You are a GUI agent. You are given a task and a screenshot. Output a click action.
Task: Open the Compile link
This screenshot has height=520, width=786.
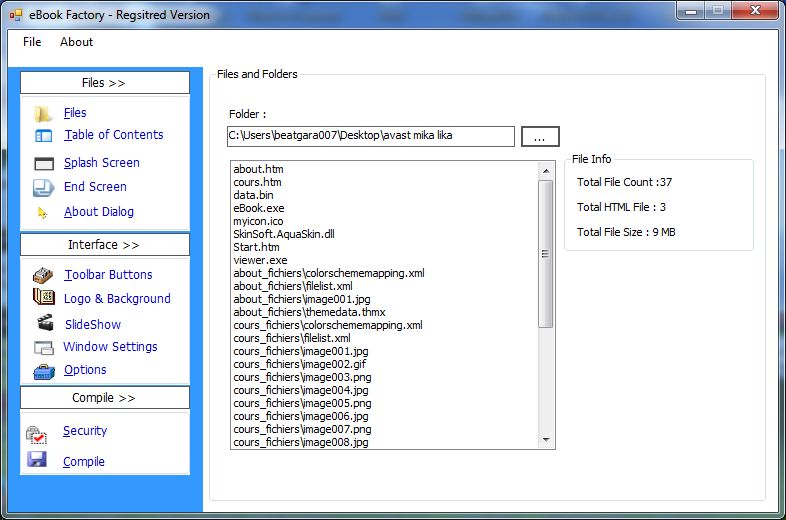(84, 462)
